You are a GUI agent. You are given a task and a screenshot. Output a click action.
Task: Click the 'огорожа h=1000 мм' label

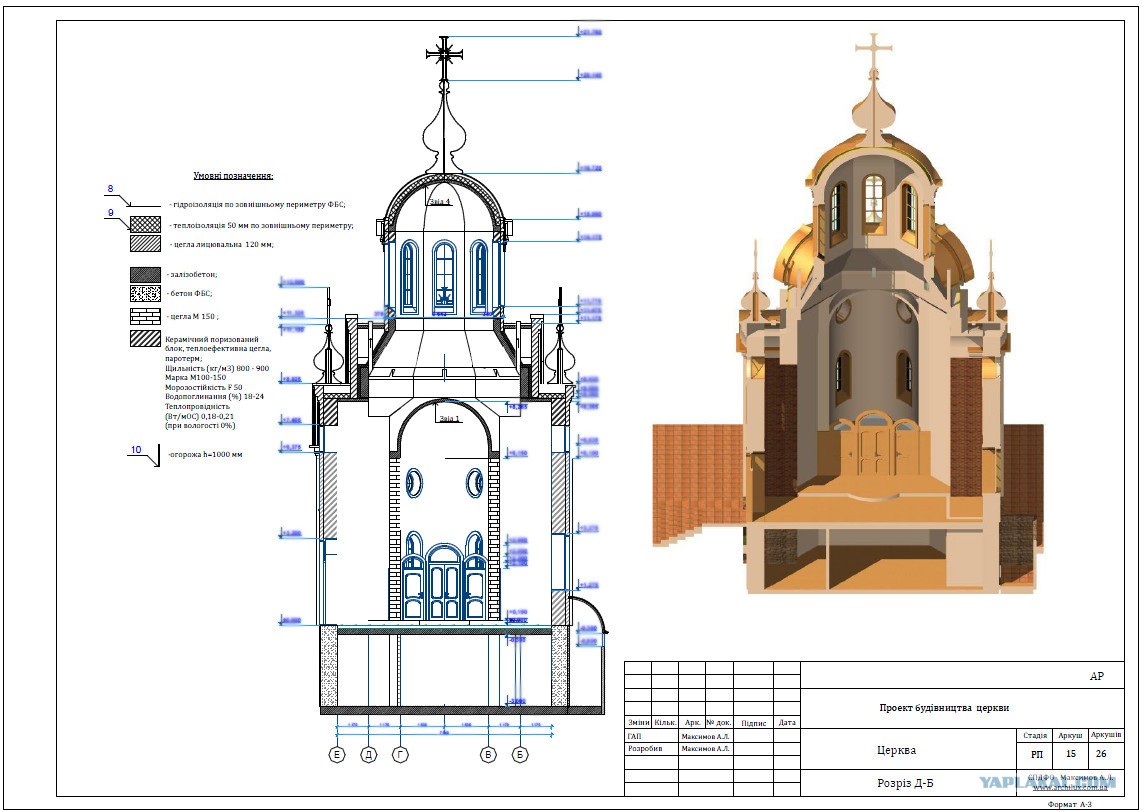coord(205,454)
